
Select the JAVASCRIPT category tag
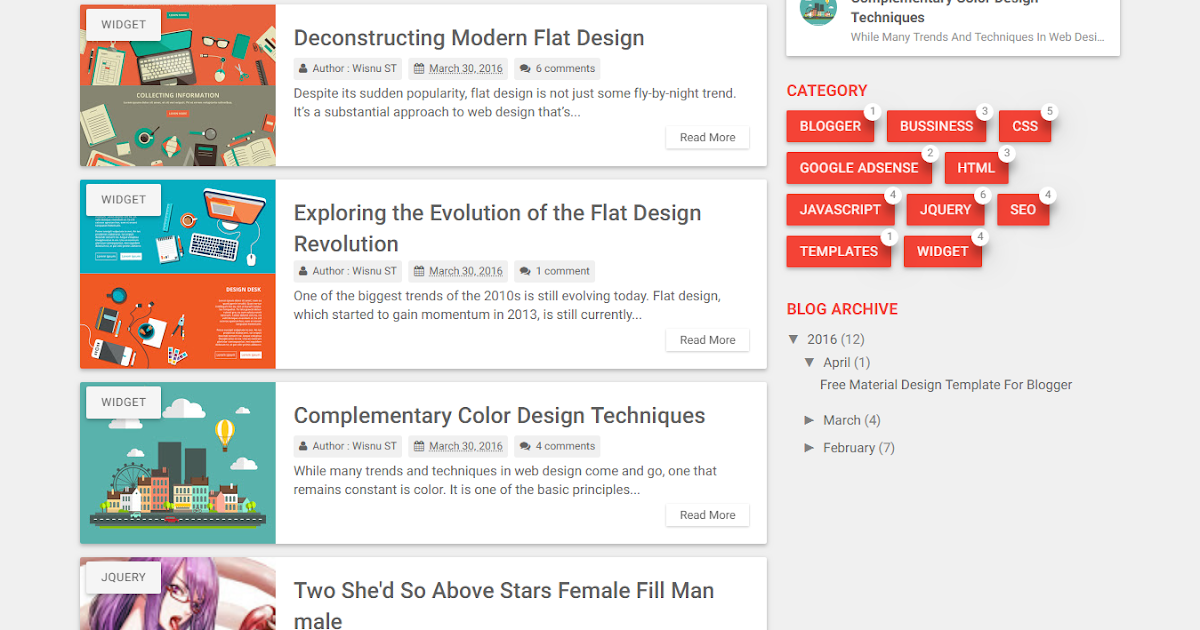click(841, 209)
